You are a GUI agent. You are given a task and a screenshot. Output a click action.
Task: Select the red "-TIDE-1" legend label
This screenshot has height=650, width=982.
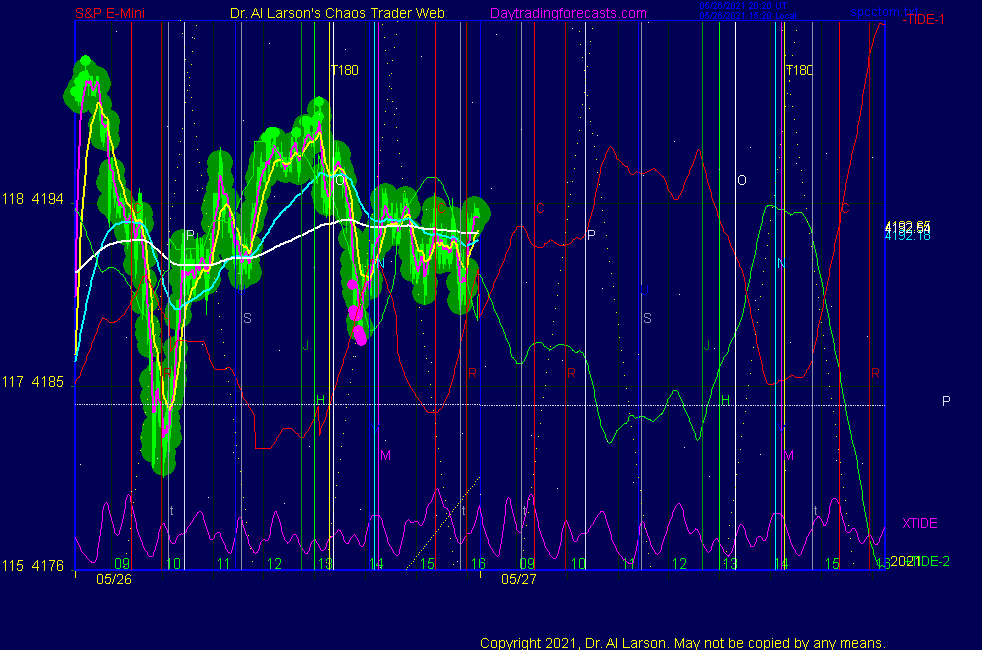point(923,19)
